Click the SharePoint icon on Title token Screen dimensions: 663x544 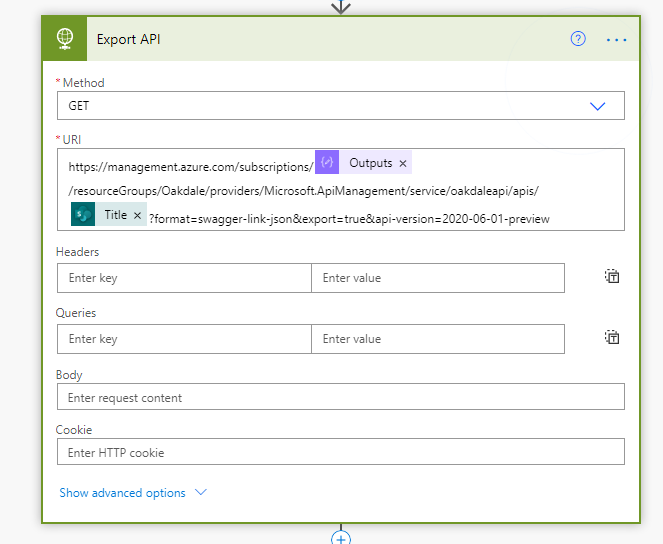pos(83,214)
